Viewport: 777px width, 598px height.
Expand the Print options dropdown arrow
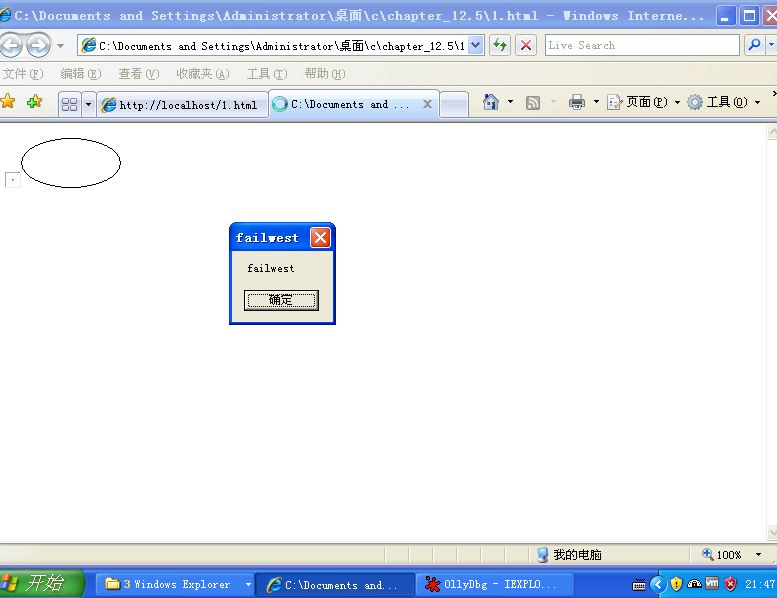coord(596,102)
